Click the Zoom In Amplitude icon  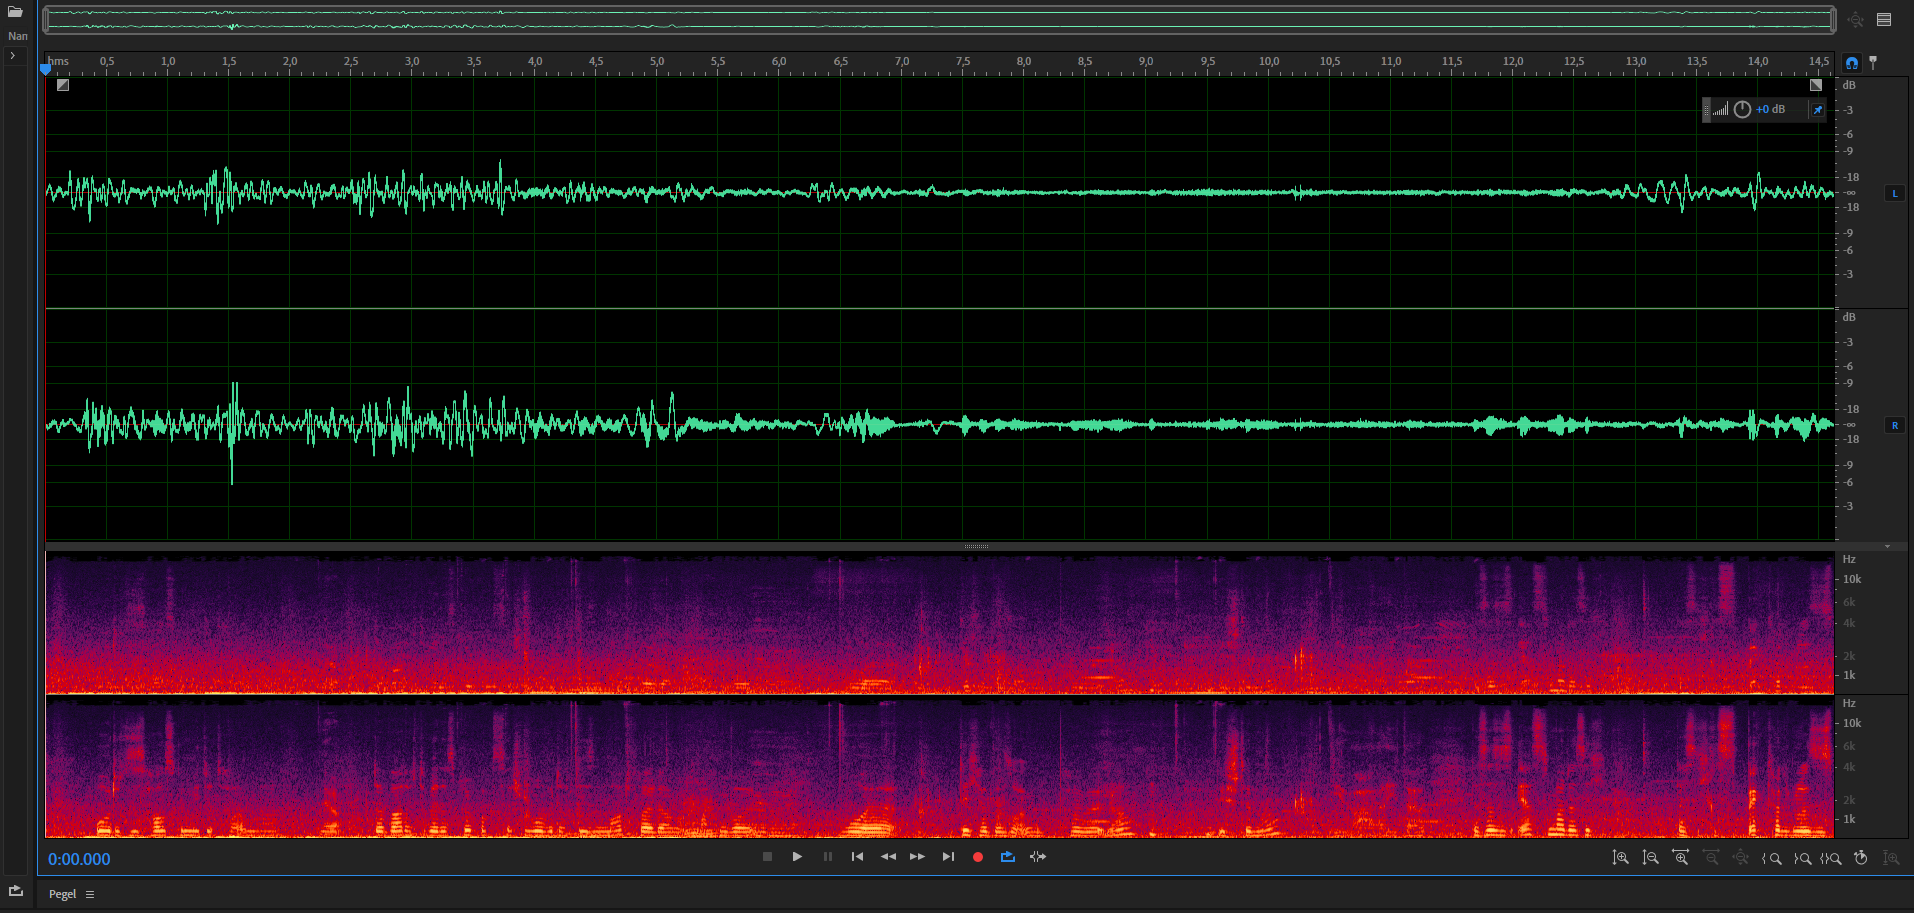pyautogui.click(x=1621, y=858)
